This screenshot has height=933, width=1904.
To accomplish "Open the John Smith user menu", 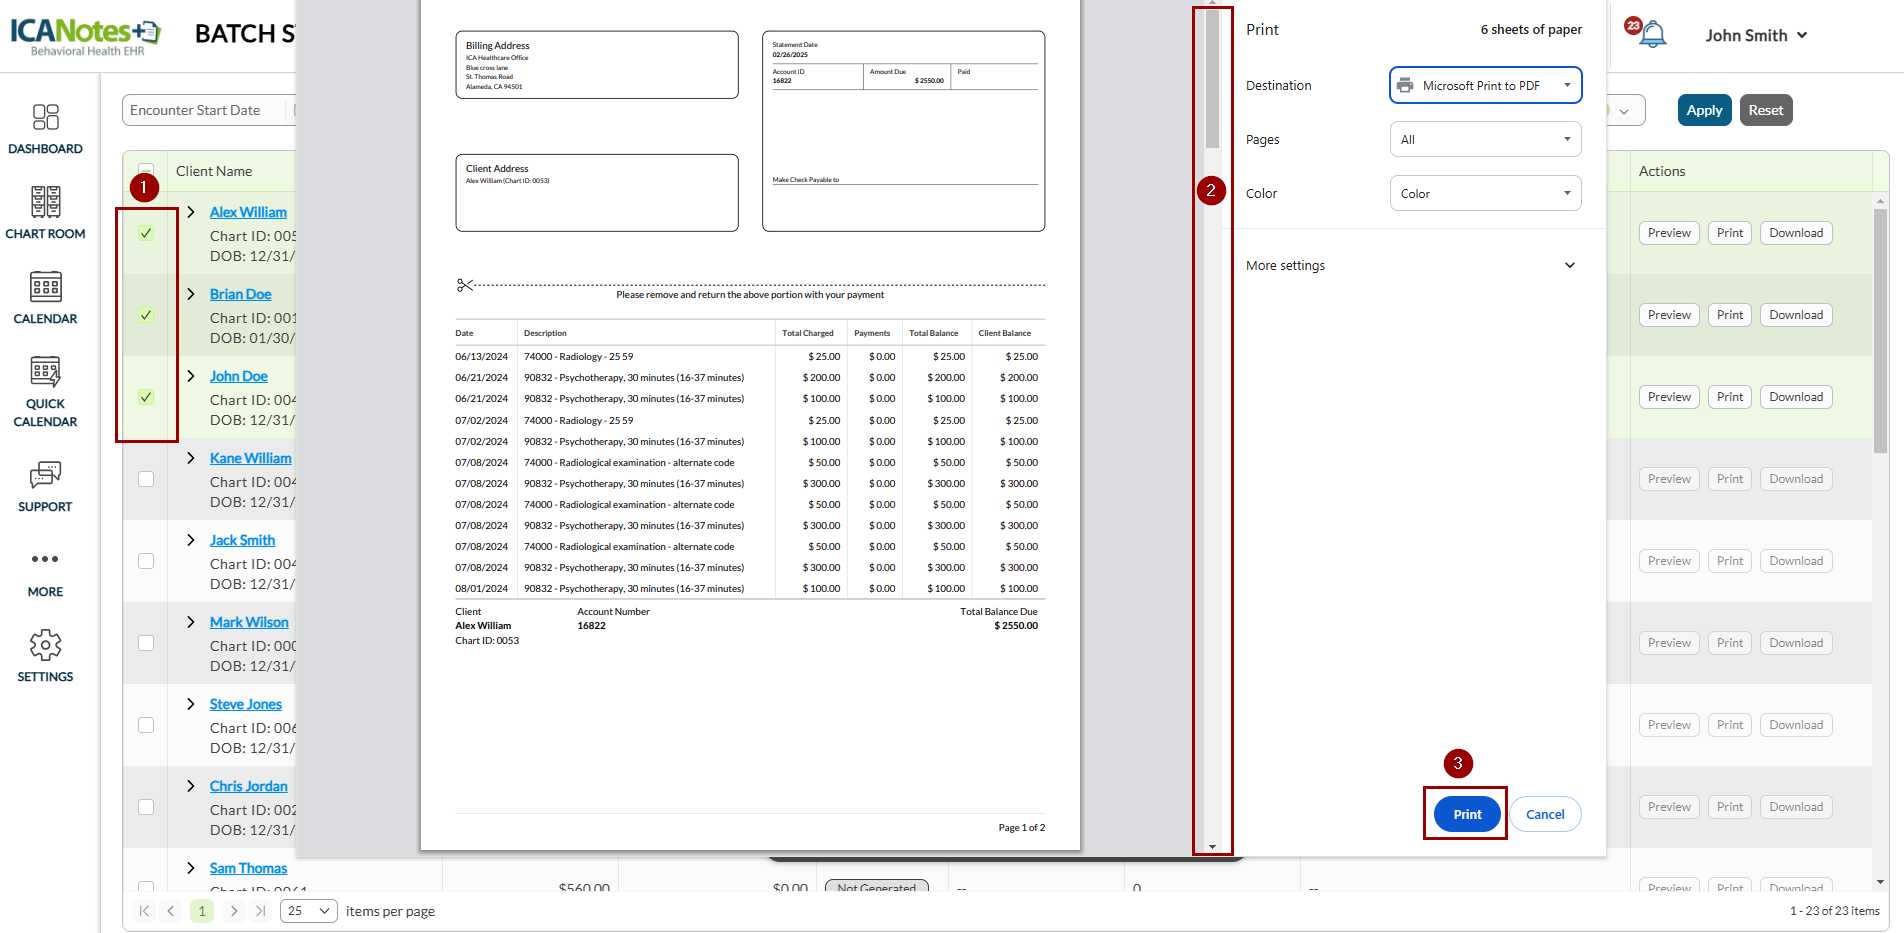I will click(1756, 36).
